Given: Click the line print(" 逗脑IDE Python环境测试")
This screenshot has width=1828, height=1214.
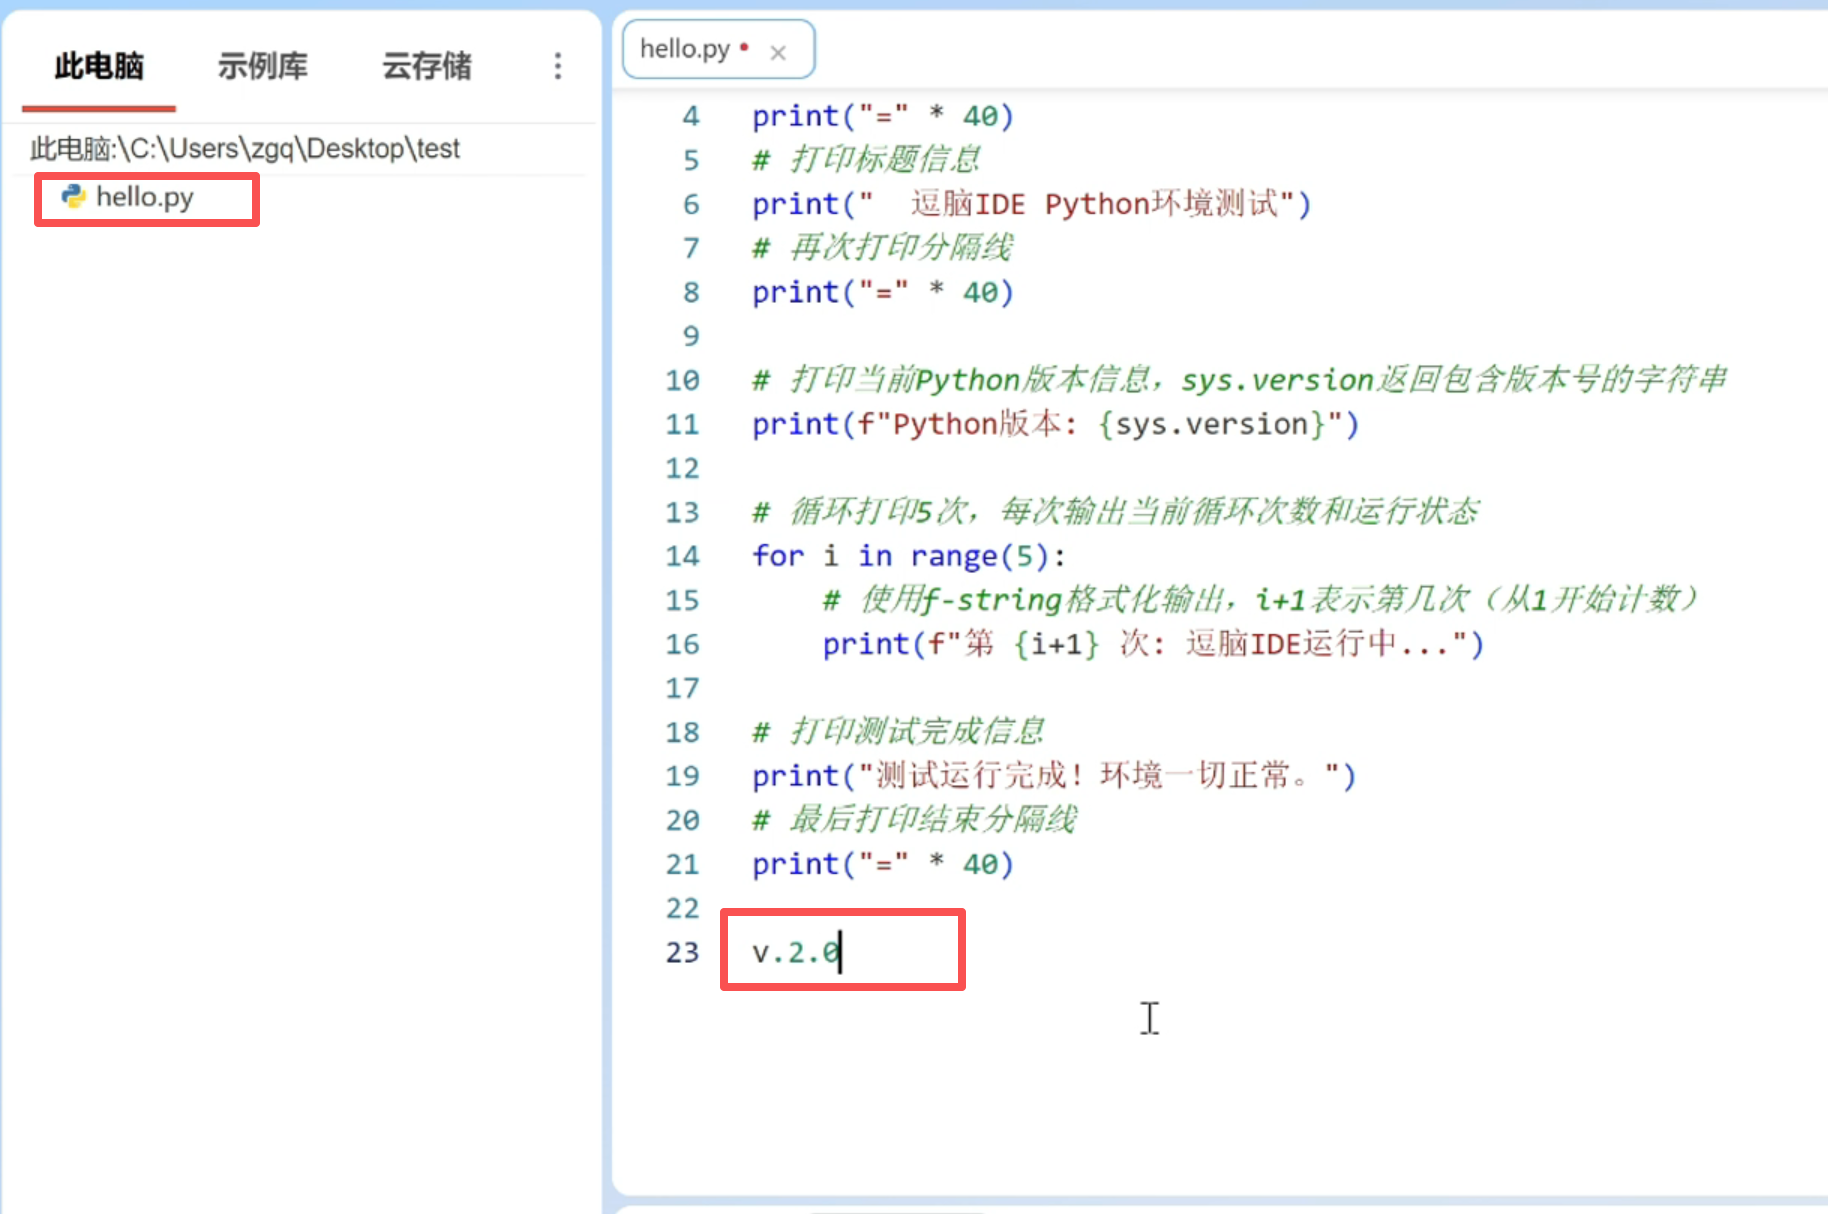Looking at the screenshot, I should tap(1031, 204).
